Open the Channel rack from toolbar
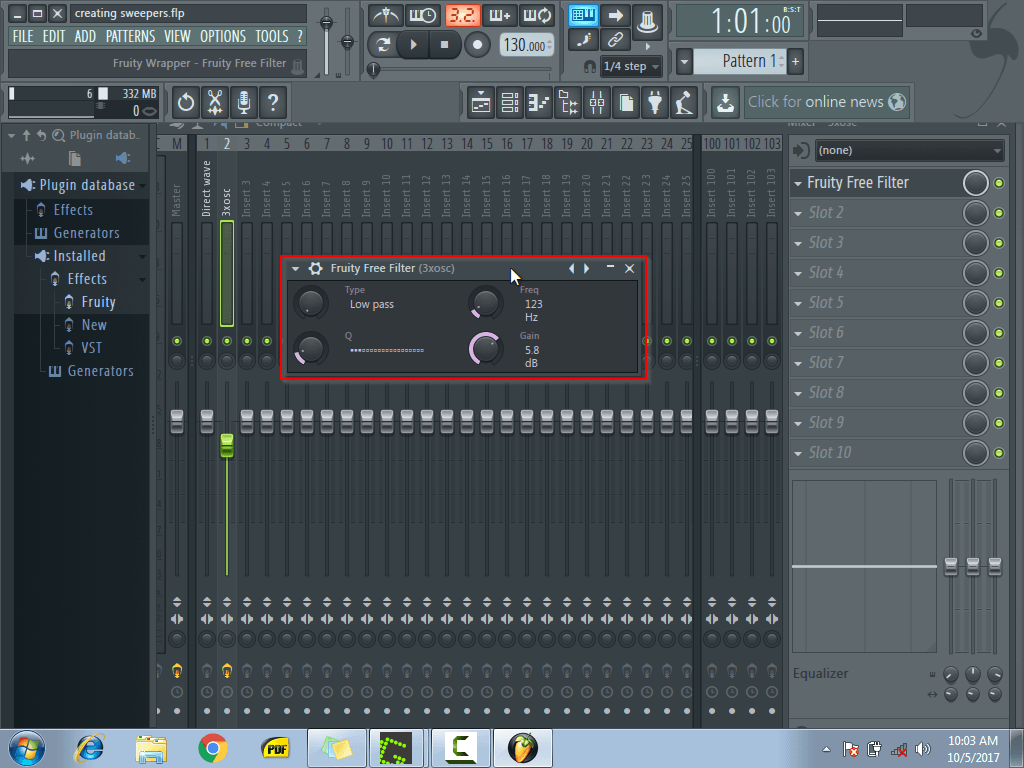Image resolution: width=1024 pixels, height=768 pixels. (x=510, y=103)
